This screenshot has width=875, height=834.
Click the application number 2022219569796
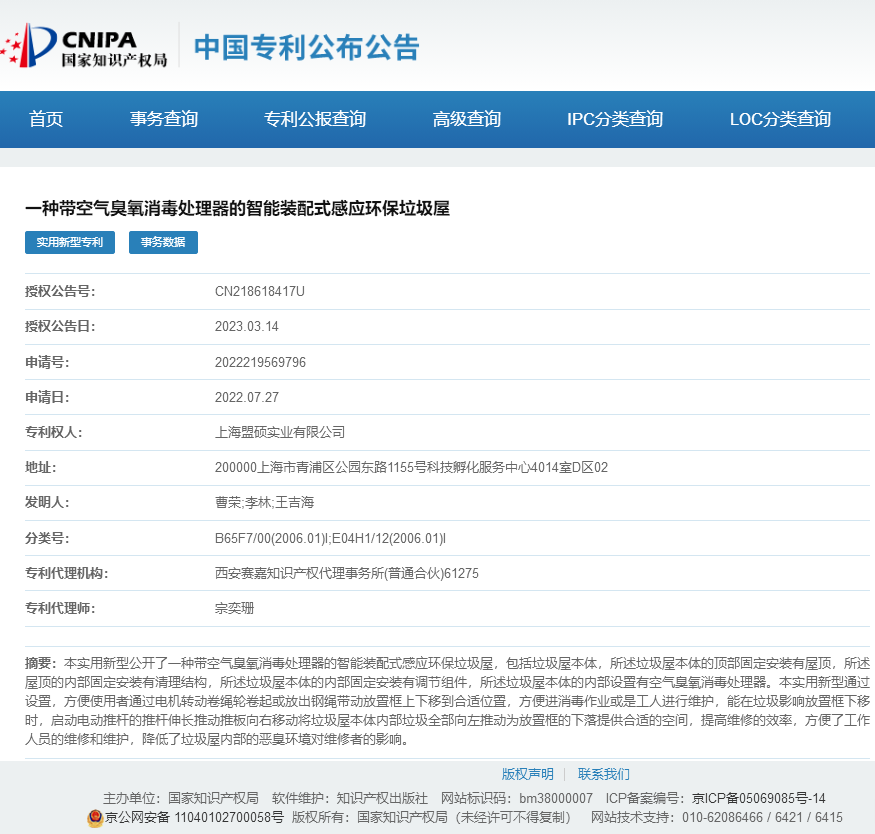click(x=260, y=362)
